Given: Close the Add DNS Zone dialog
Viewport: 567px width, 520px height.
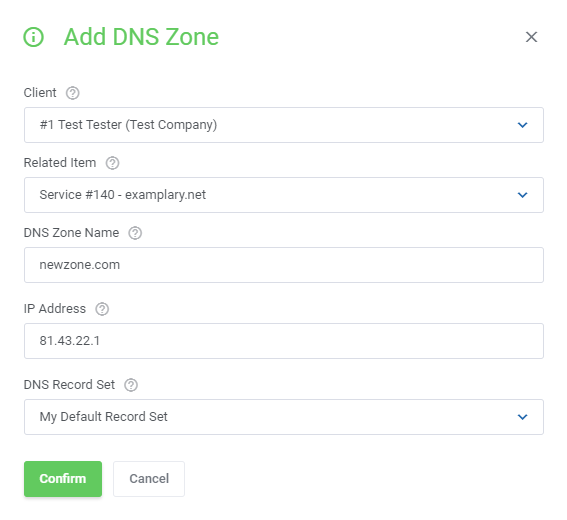Looking at the screenshot, I should (531, 37).
